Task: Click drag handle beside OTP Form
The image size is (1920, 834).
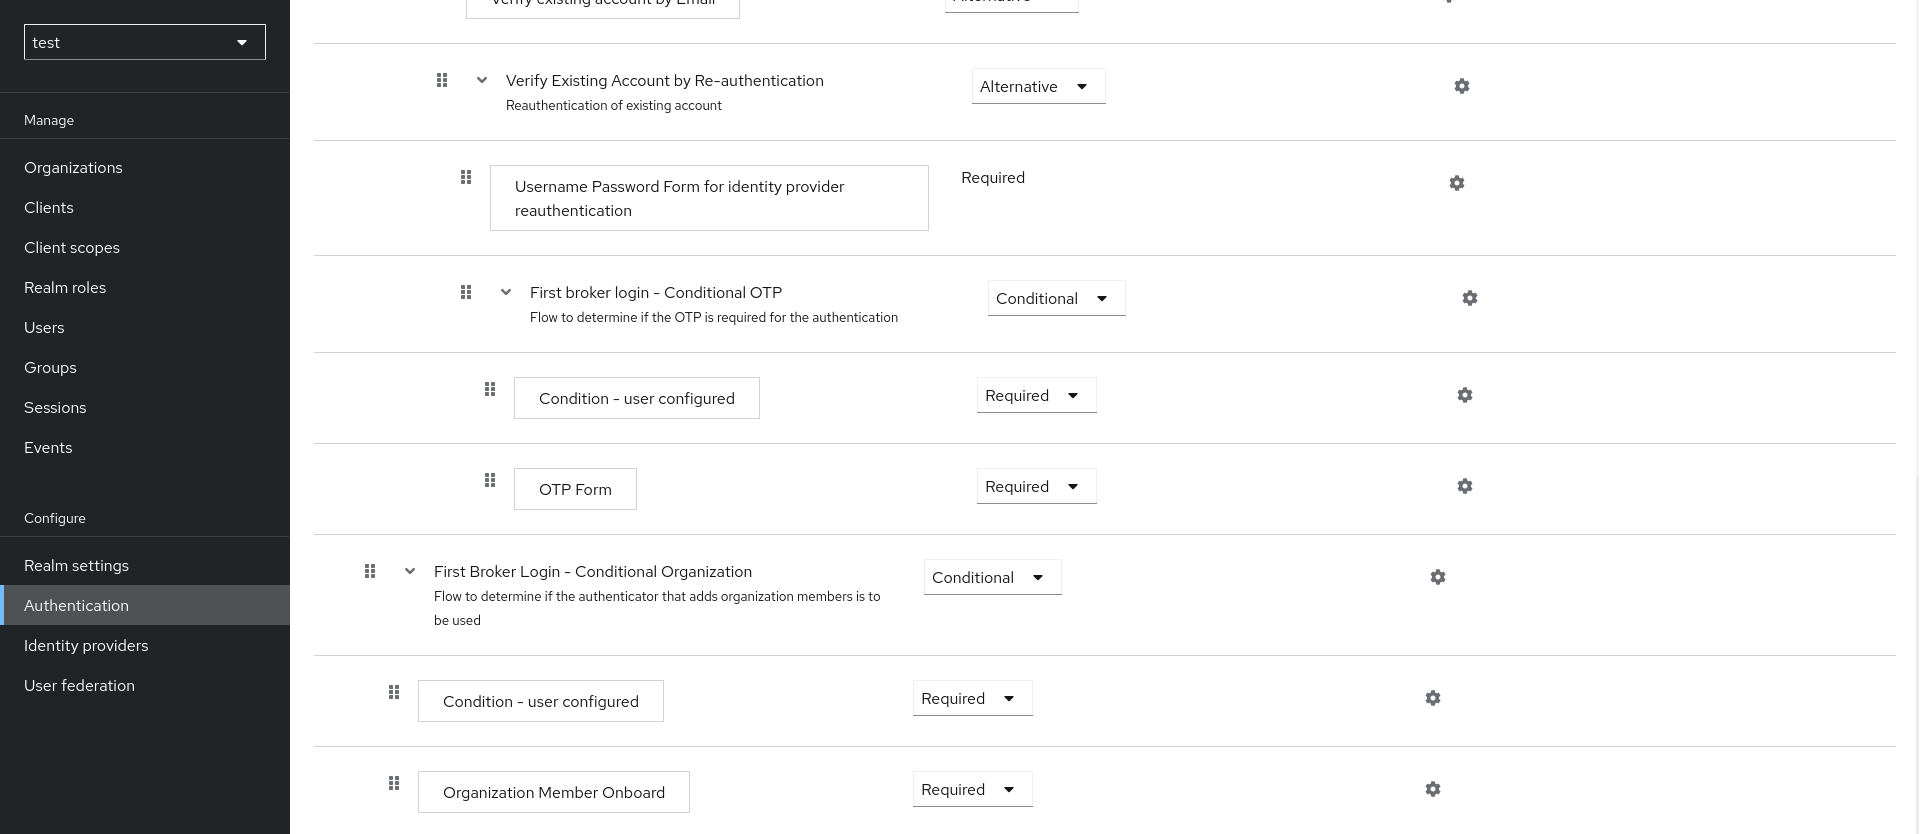Action: pos(490,480)
